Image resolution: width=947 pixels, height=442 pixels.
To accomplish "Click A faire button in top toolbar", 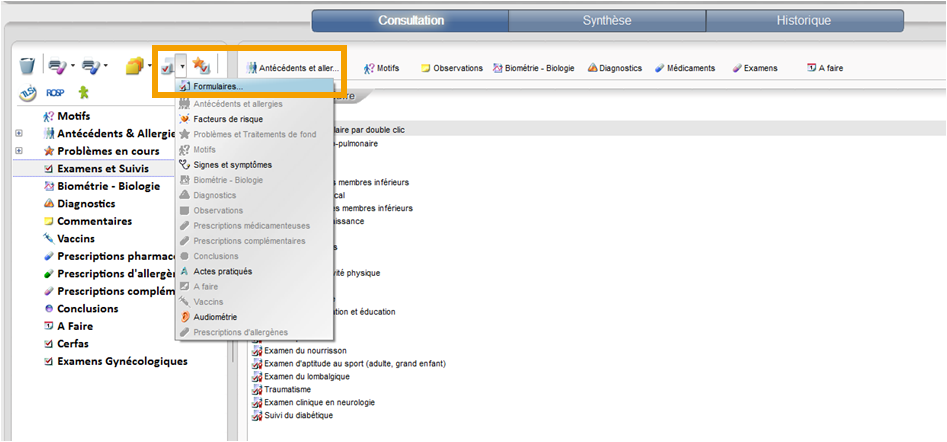I will click(x=825, y=68).
